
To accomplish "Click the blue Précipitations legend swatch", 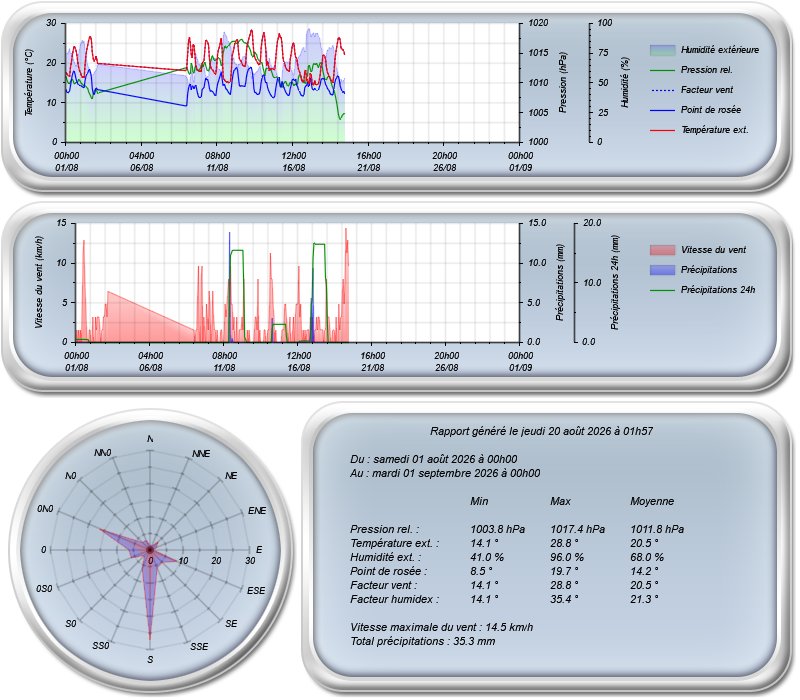I will point(662,270).
